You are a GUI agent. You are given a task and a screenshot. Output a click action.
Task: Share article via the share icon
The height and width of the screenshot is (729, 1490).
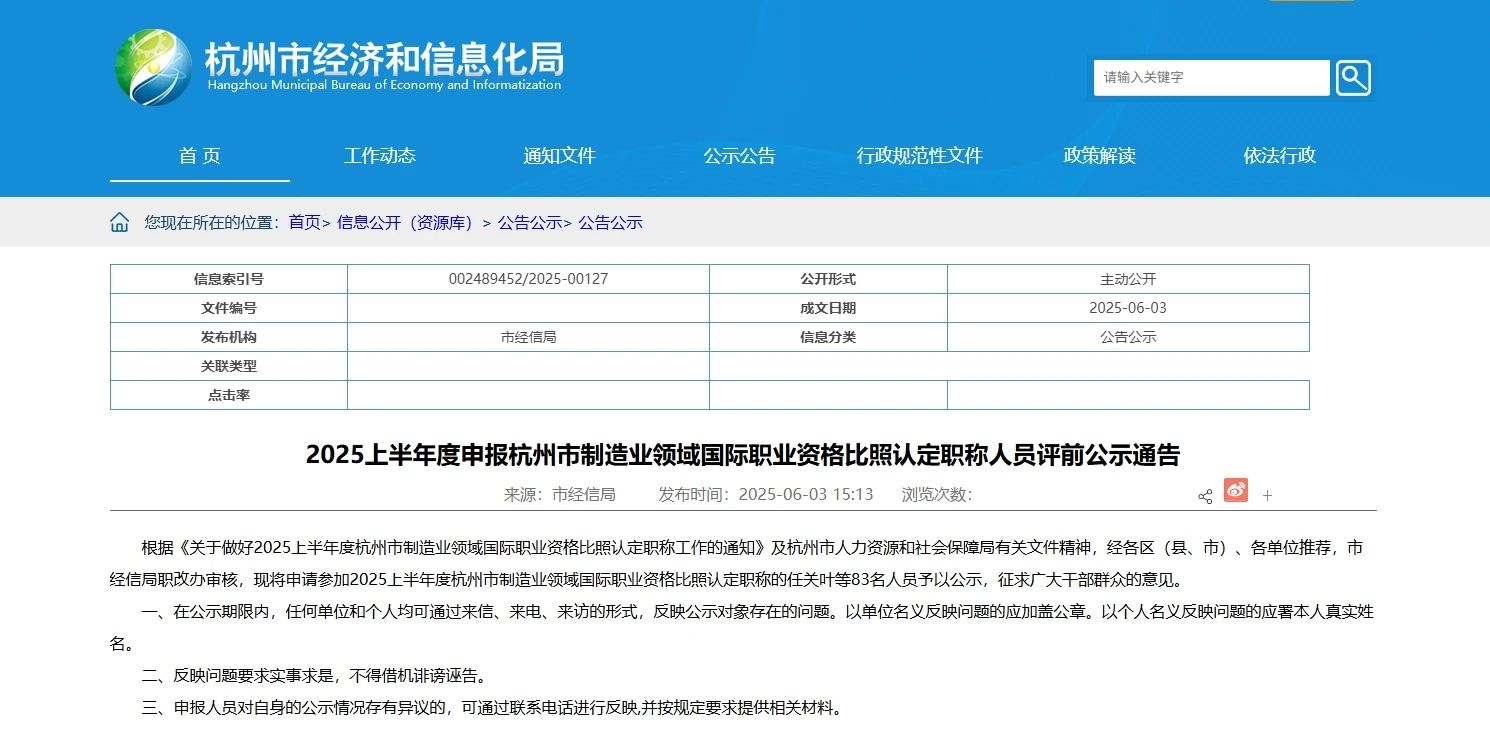1205,496
